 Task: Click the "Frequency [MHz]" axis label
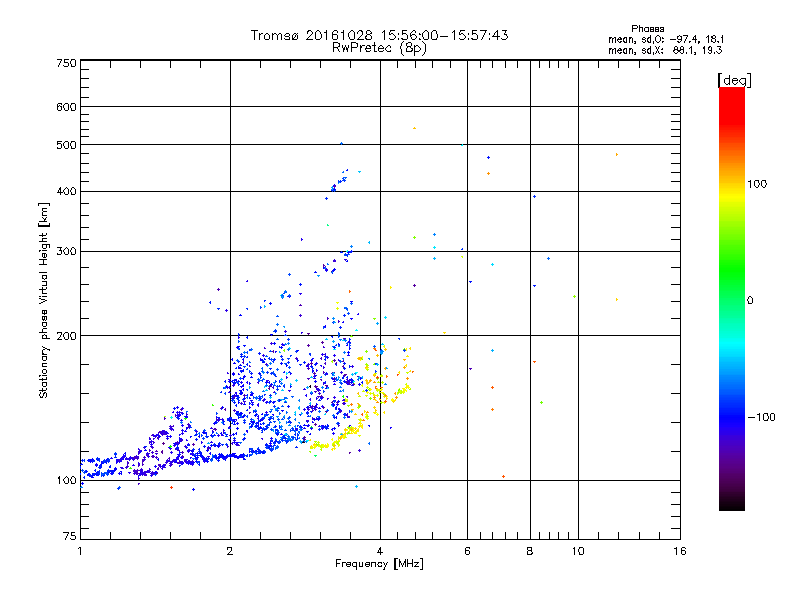click(379, 564)
